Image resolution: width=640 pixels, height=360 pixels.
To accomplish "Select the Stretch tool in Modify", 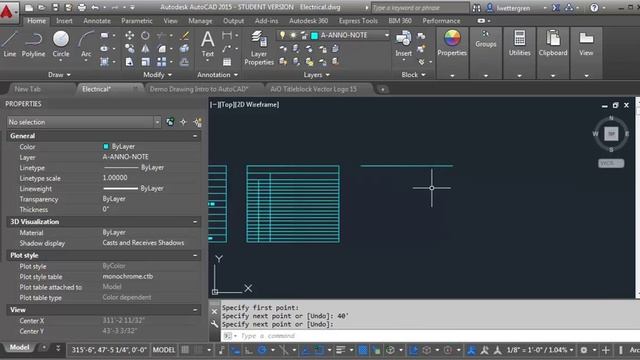I will coord(129,62).
